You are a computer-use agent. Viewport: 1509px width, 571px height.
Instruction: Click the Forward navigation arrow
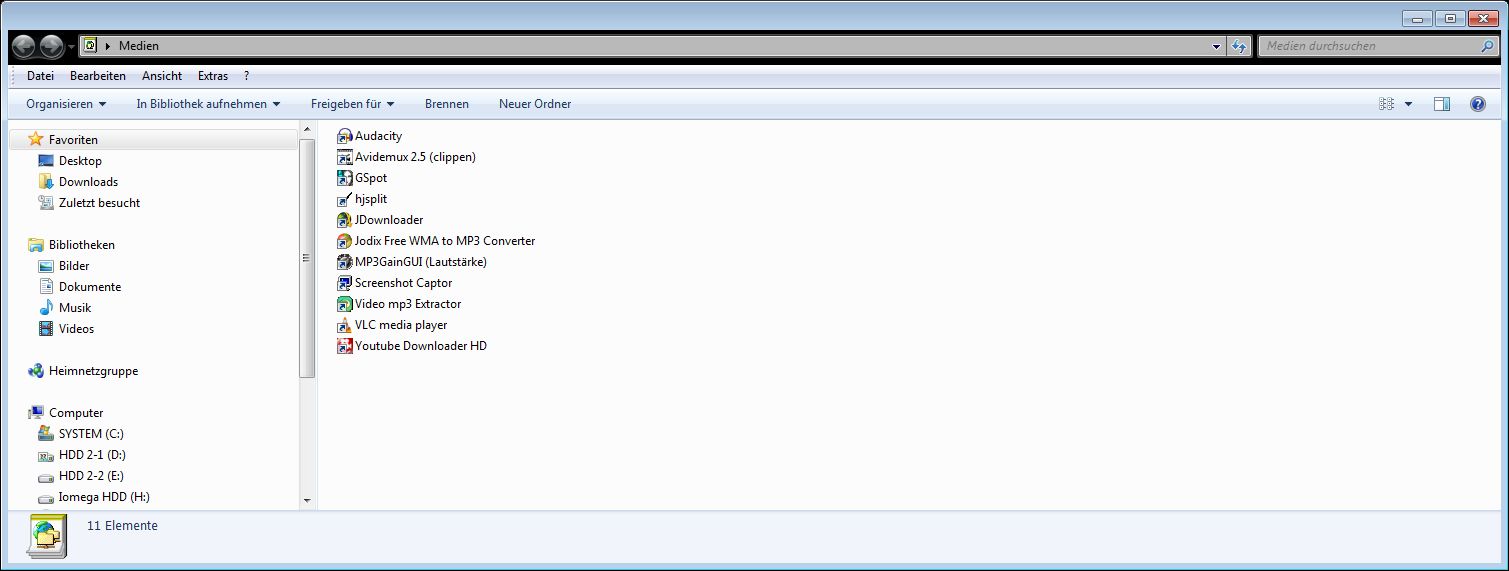click(x=52, y=46)
